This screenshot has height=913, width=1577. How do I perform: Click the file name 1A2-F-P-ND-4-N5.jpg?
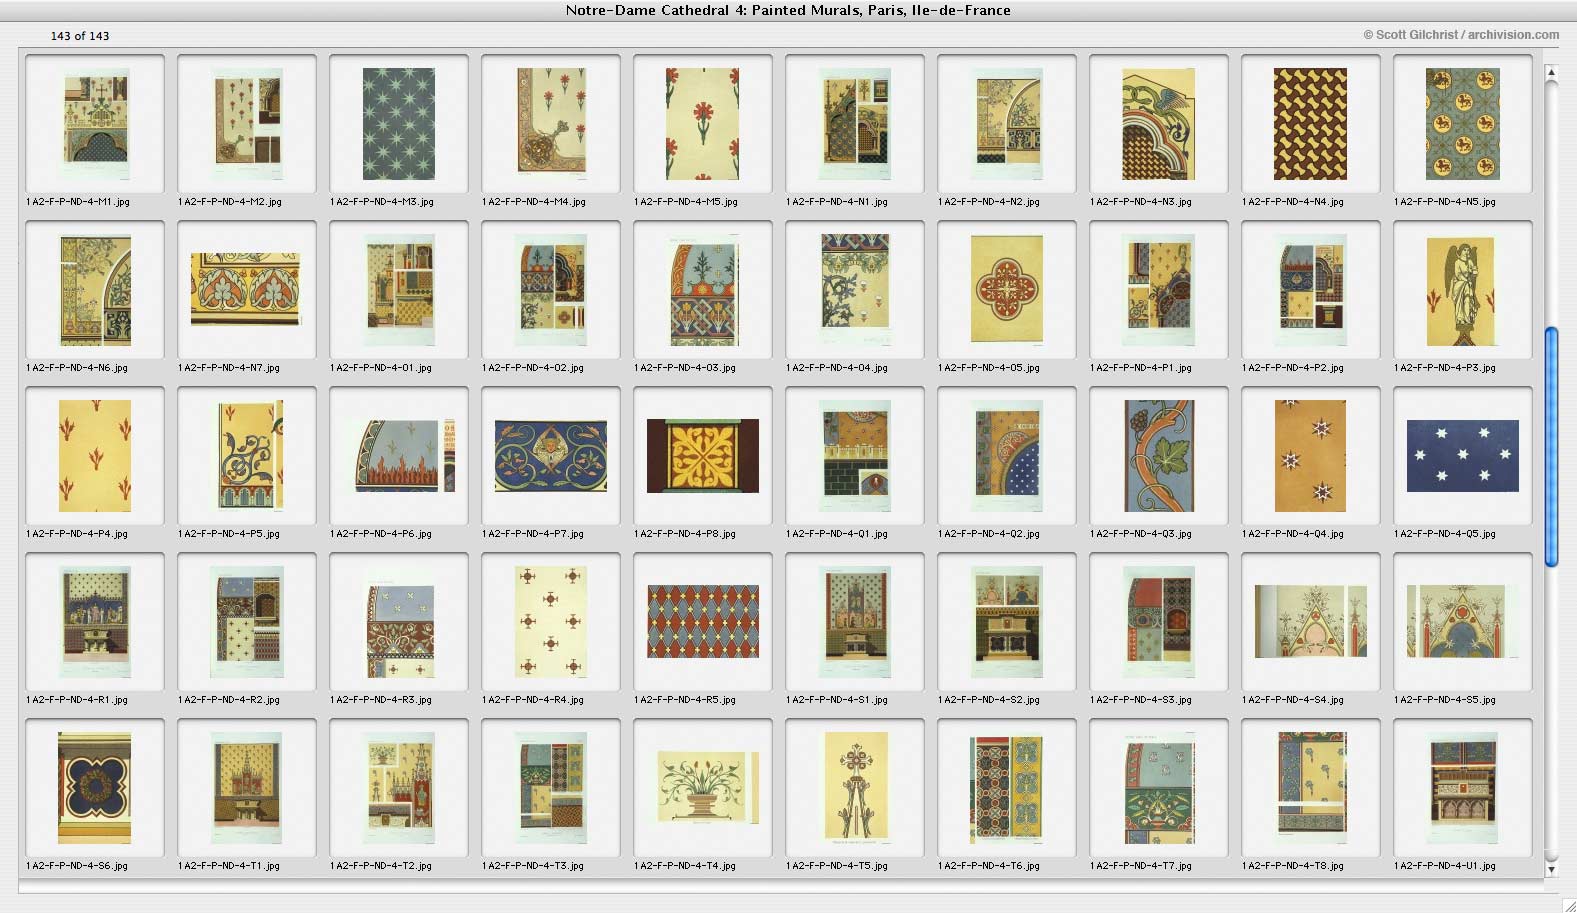1445,202
